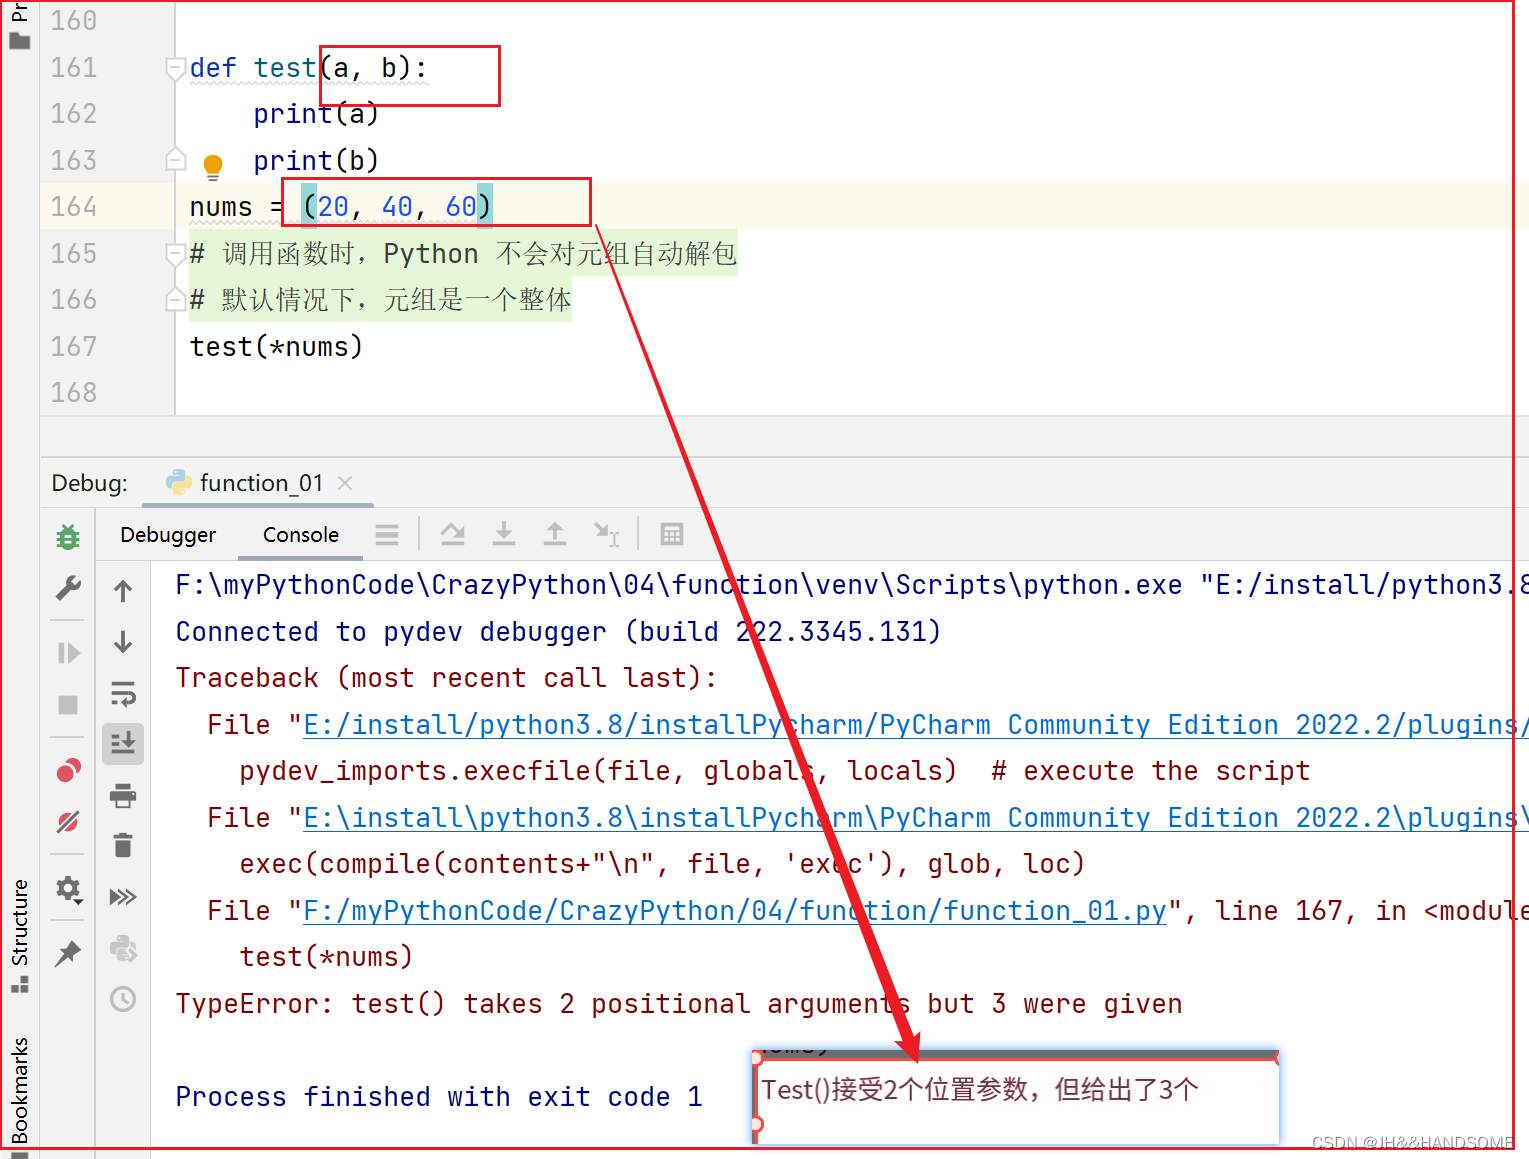Collapse def test fold marker line 161
This screenshot has height=1159, width=1529.
[176, 68]
